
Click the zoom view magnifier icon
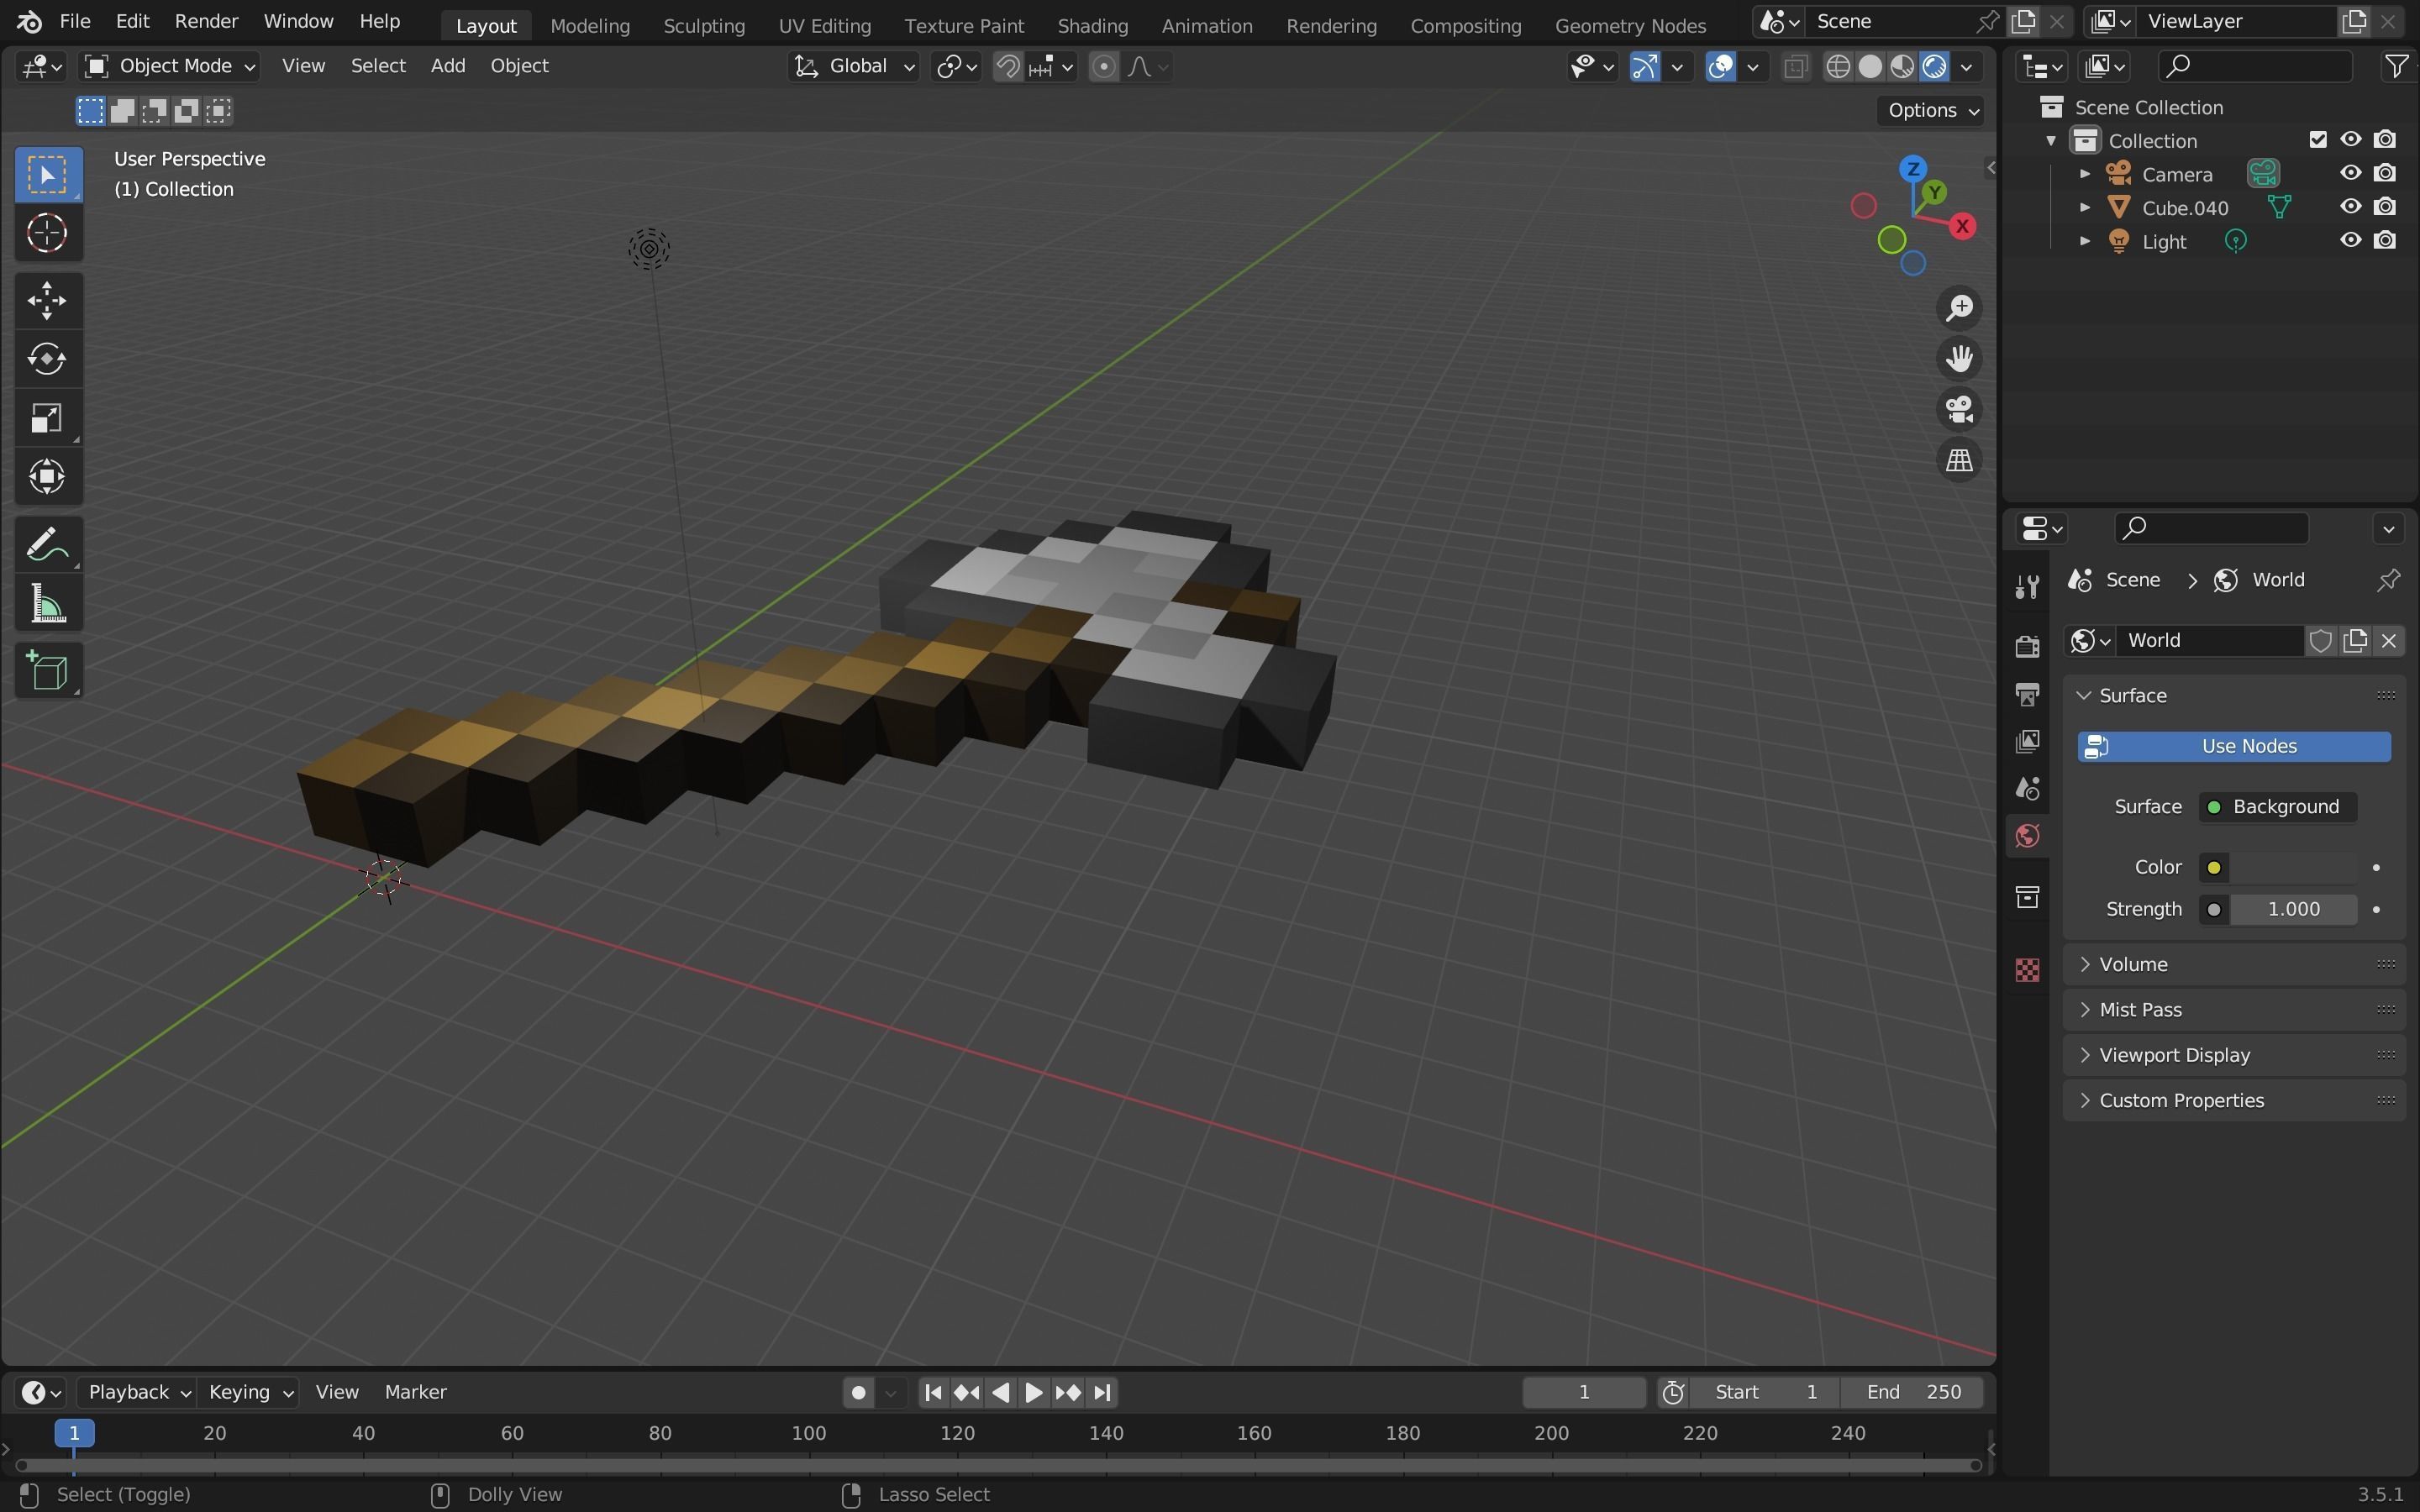[1959, 307]
